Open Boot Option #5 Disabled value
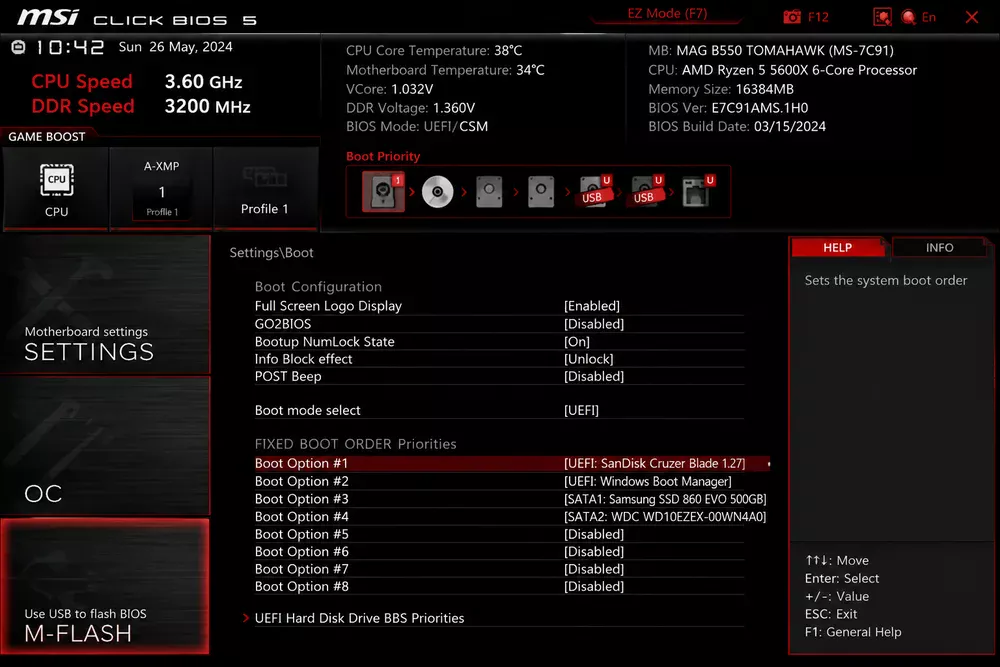Viewport: 1000px width, 667px height. (594, 534)
